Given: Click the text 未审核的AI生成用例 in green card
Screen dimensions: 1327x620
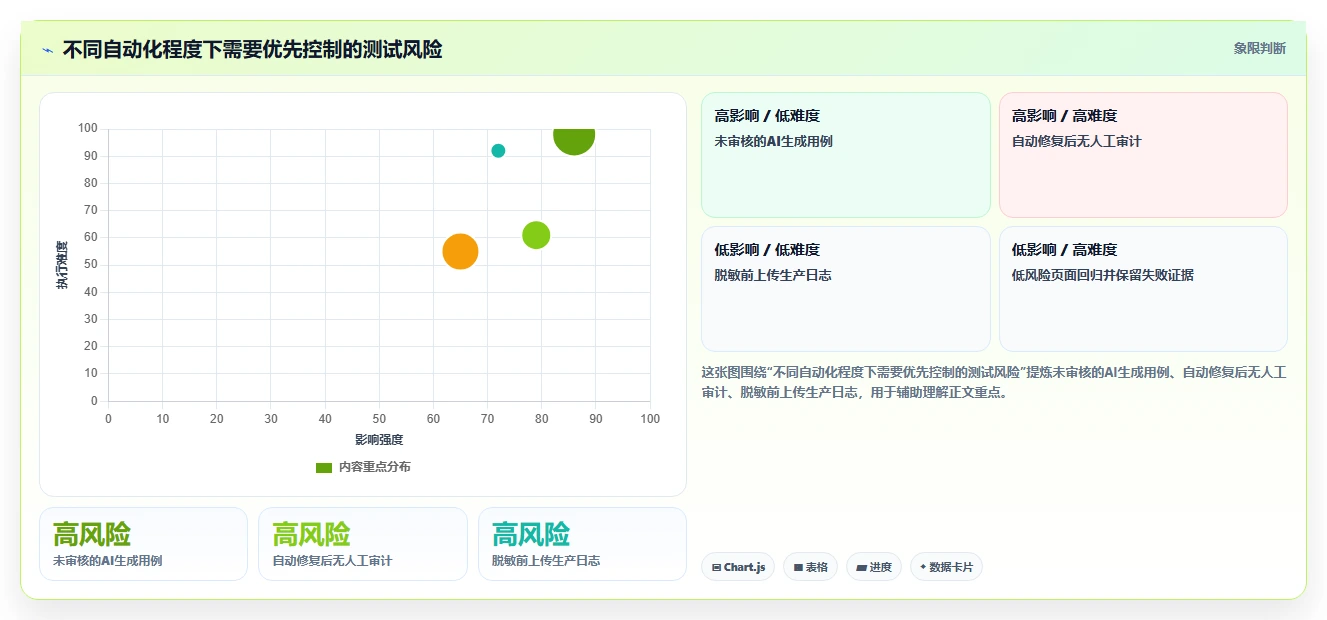Looking at the screenshot, I should pos(773,142).
